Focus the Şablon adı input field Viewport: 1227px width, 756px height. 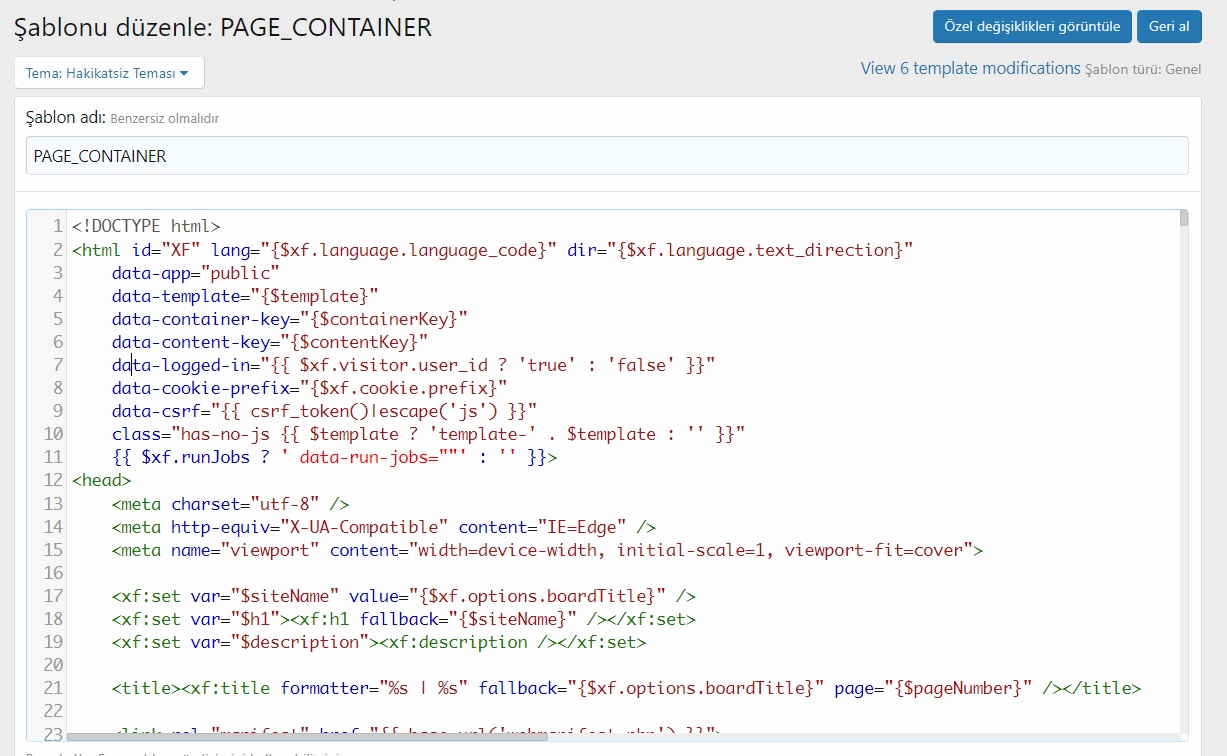click(x=607, y=156)
